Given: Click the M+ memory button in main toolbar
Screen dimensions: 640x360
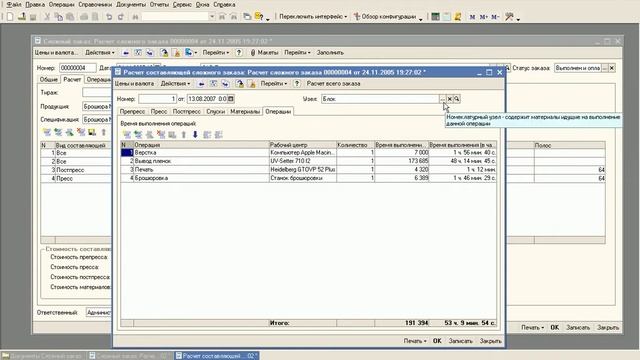Looking at the screenshot, I should 484,17.
